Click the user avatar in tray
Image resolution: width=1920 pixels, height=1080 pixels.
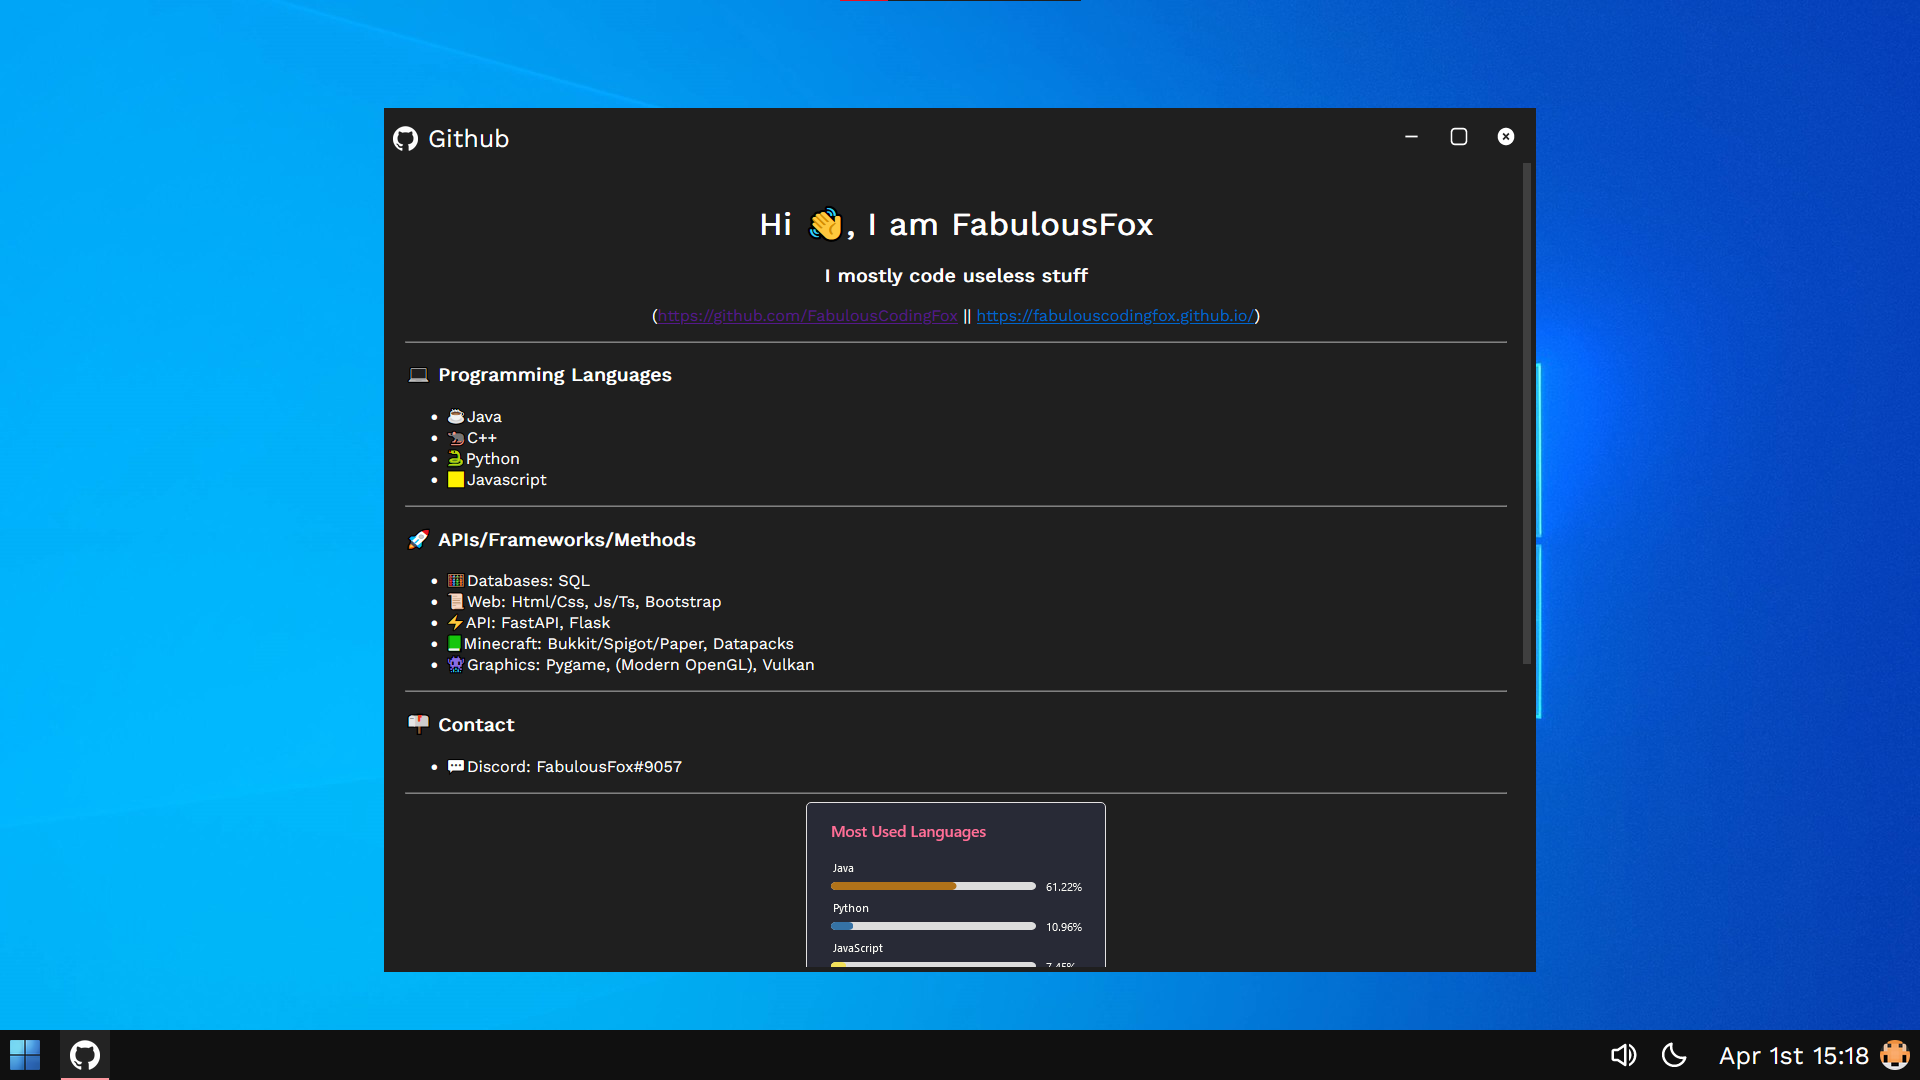tap(1894, 1055)
